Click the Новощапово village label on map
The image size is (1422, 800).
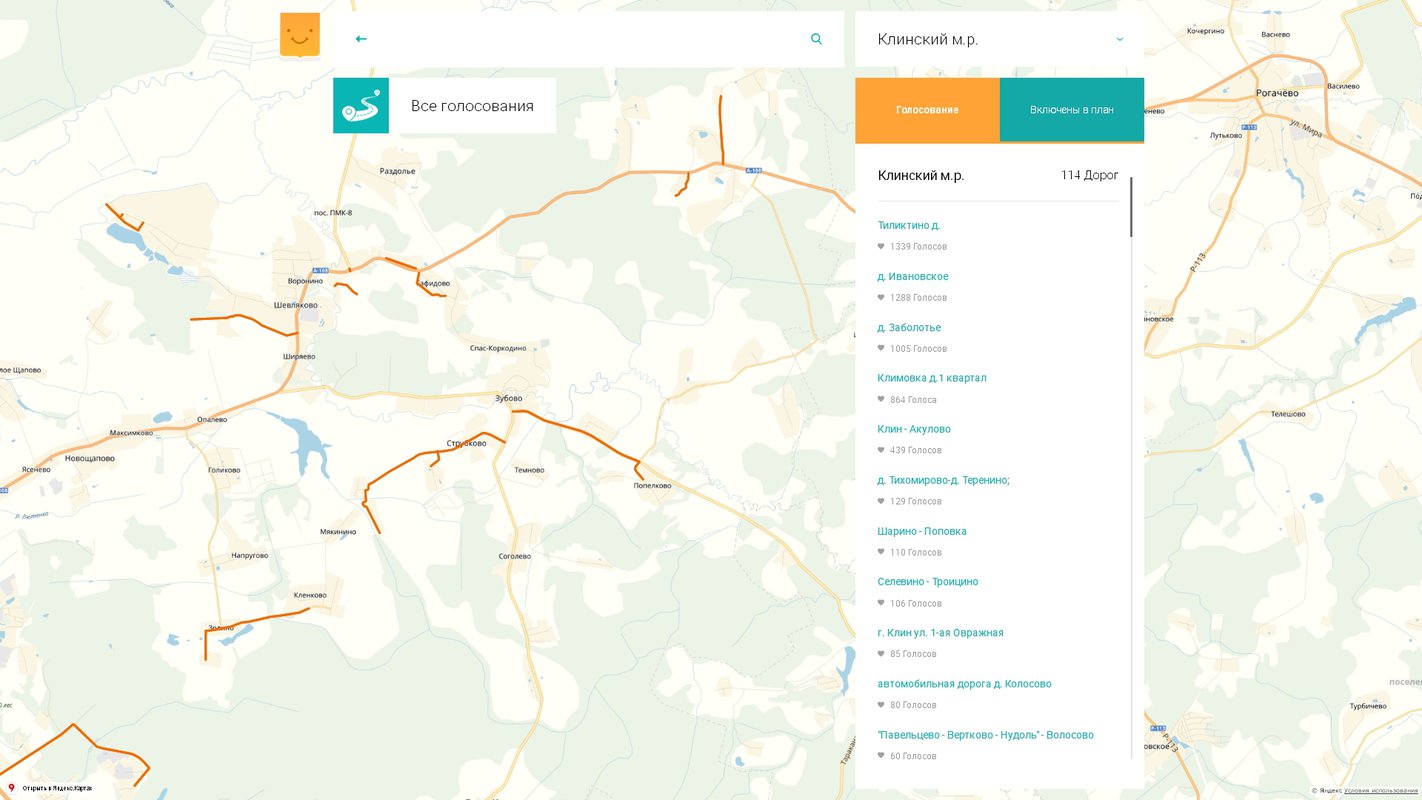[90, 459]
